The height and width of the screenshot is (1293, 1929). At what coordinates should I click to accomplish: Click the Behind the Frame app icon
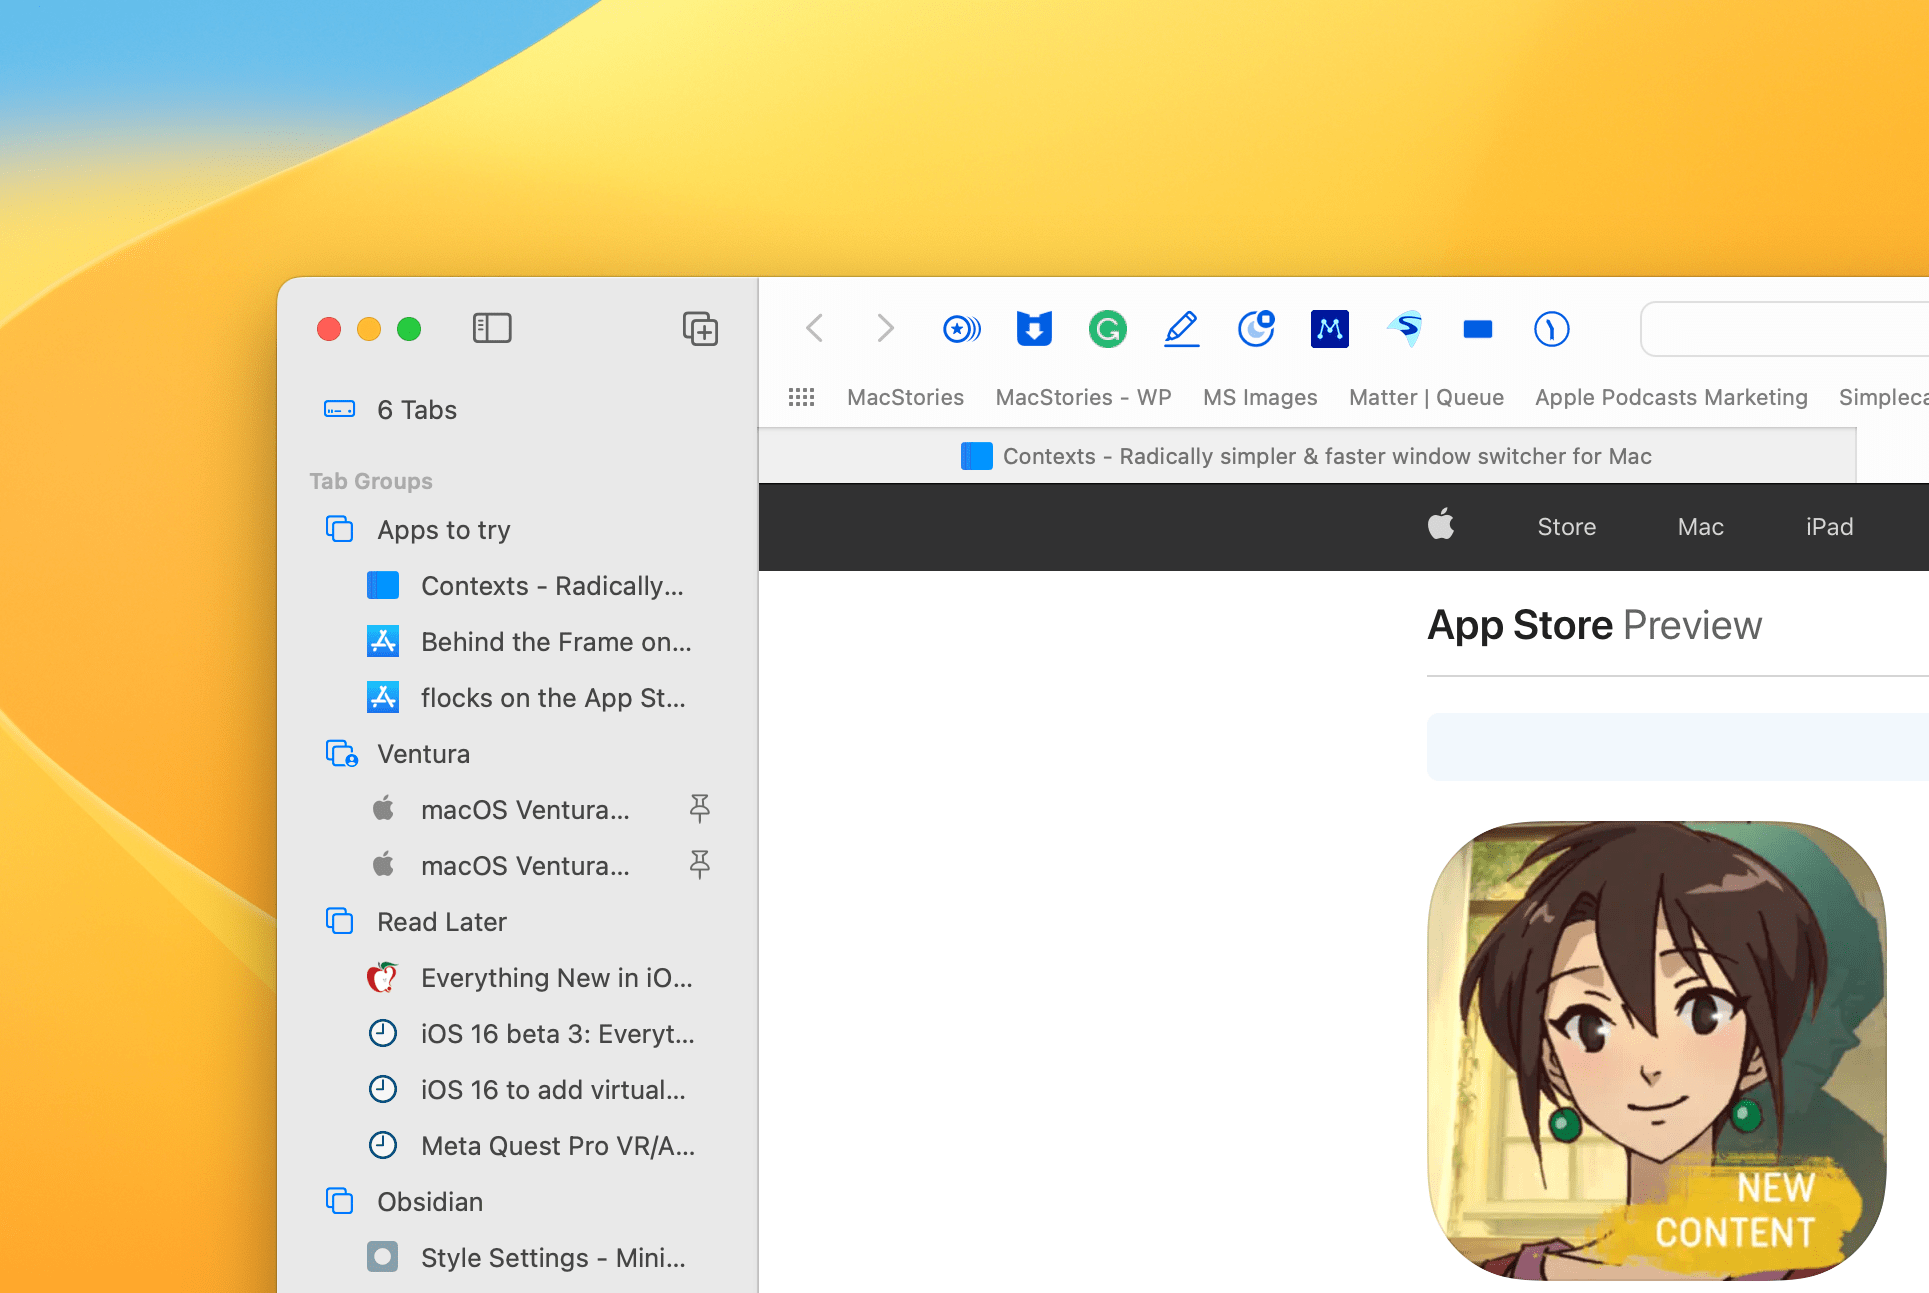[1657, 1050]
